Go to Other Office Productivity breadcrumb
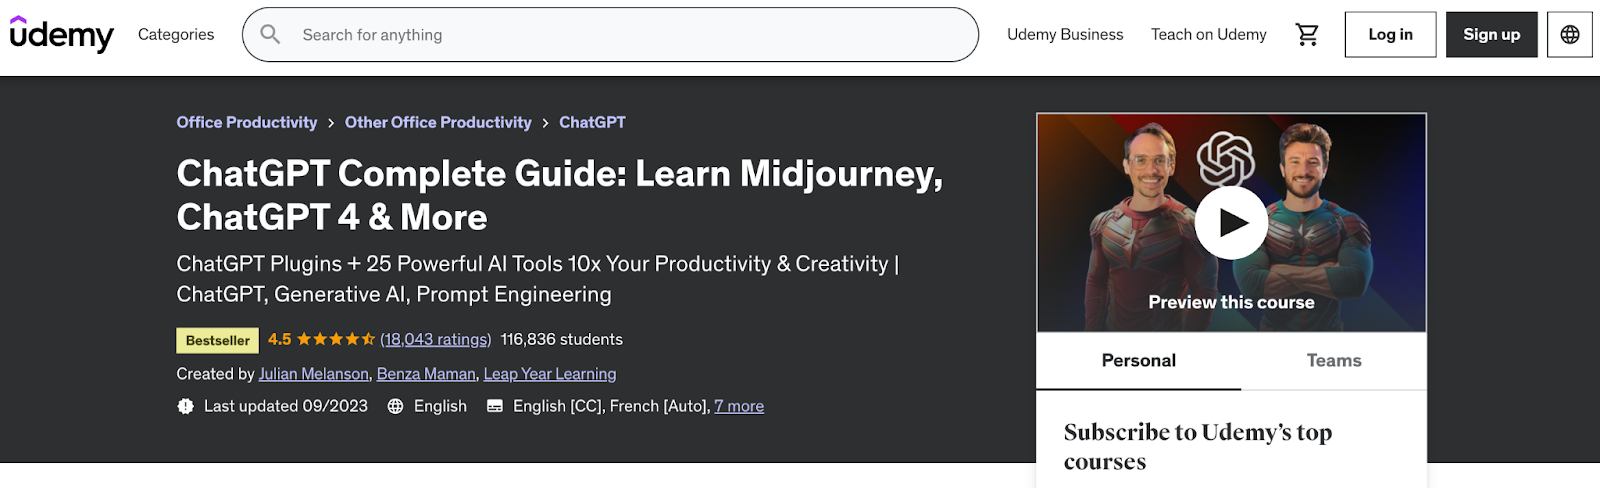Image resolution: width=1600 pixels, height=488 pixels. (x=438, y=122)
